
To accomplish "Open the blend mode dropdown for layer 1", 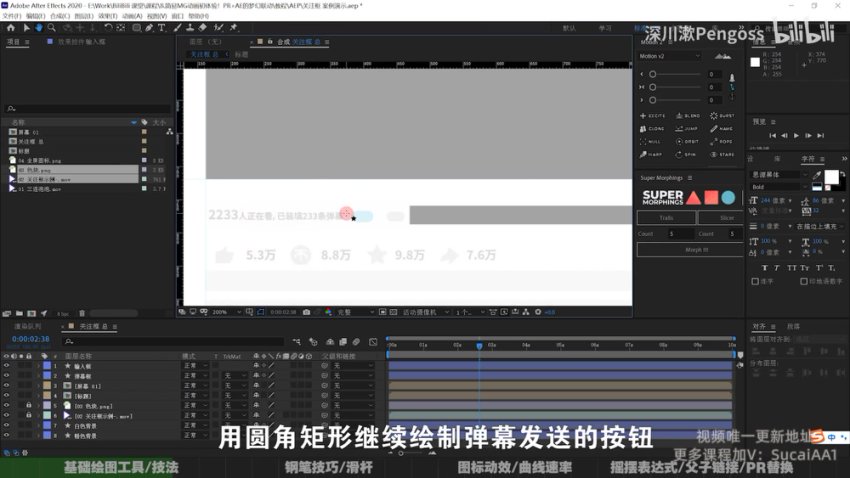I will 195,366.
